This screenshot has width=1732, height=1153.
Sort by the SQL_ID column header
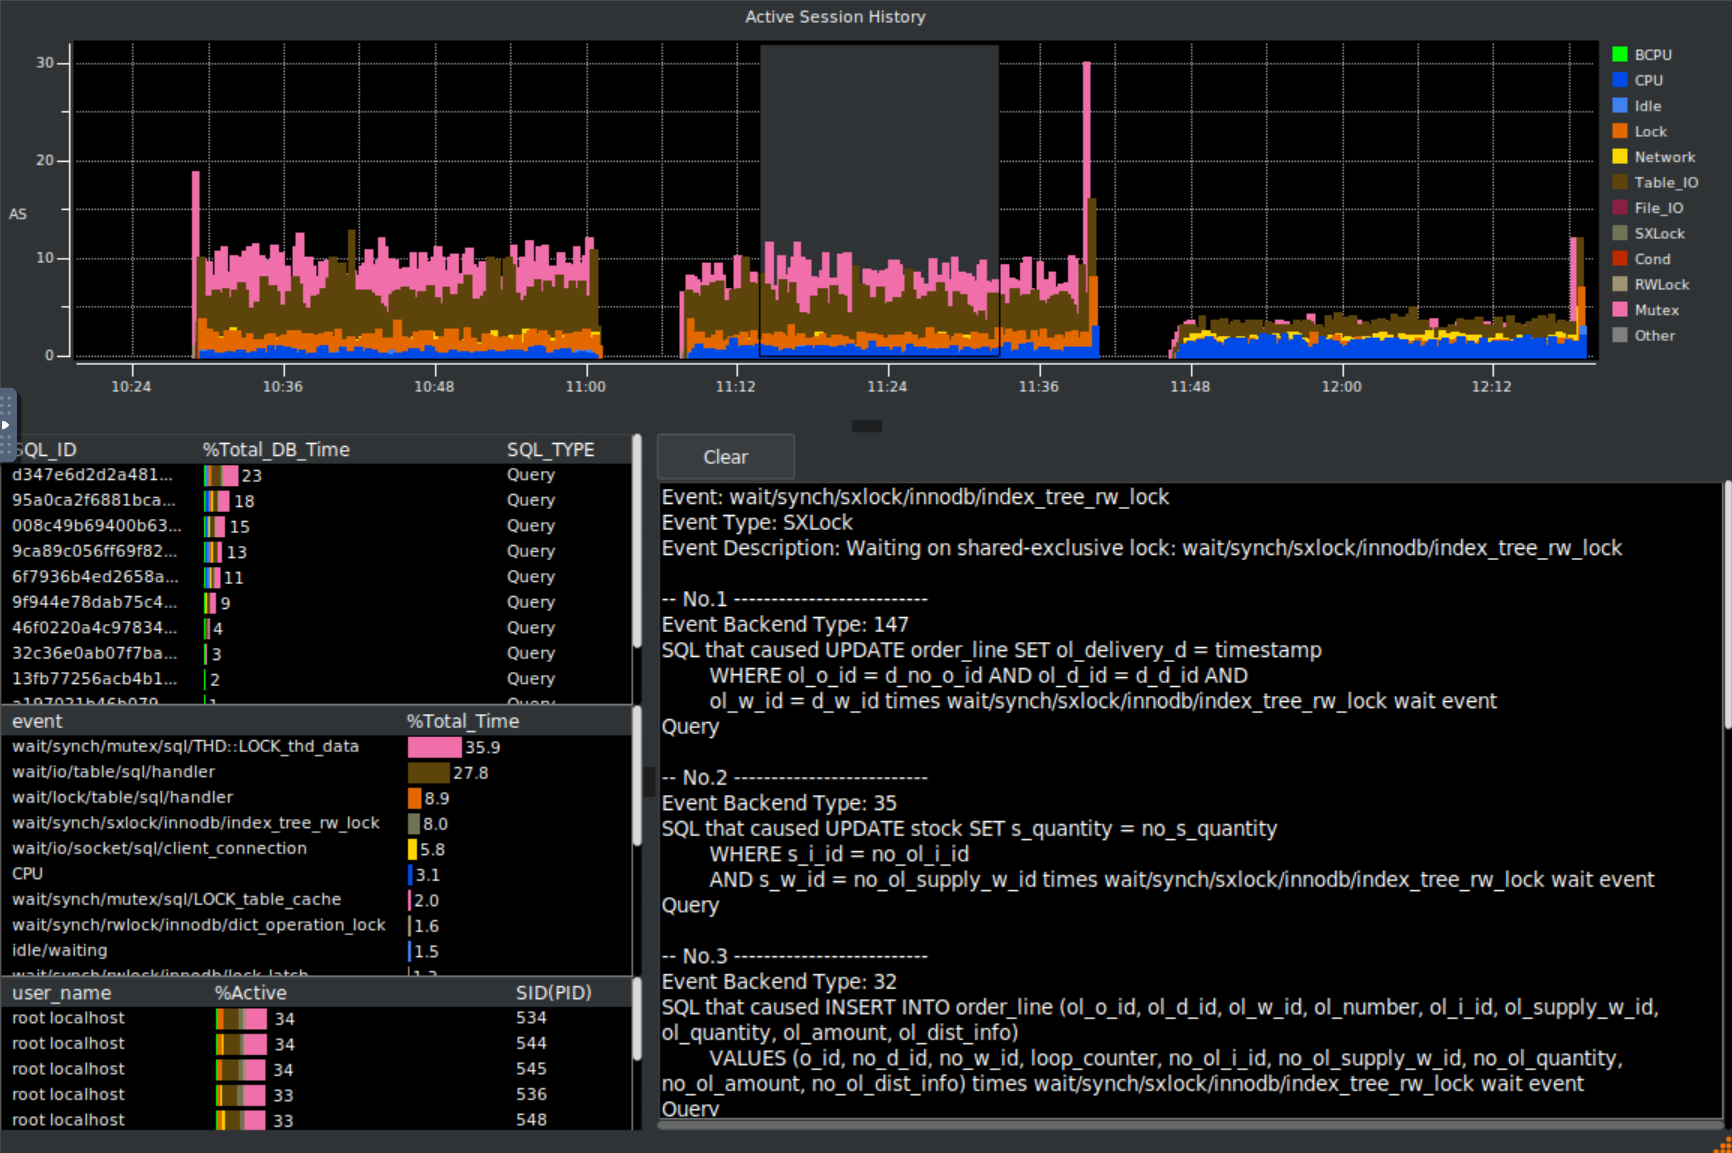point(45,450)
